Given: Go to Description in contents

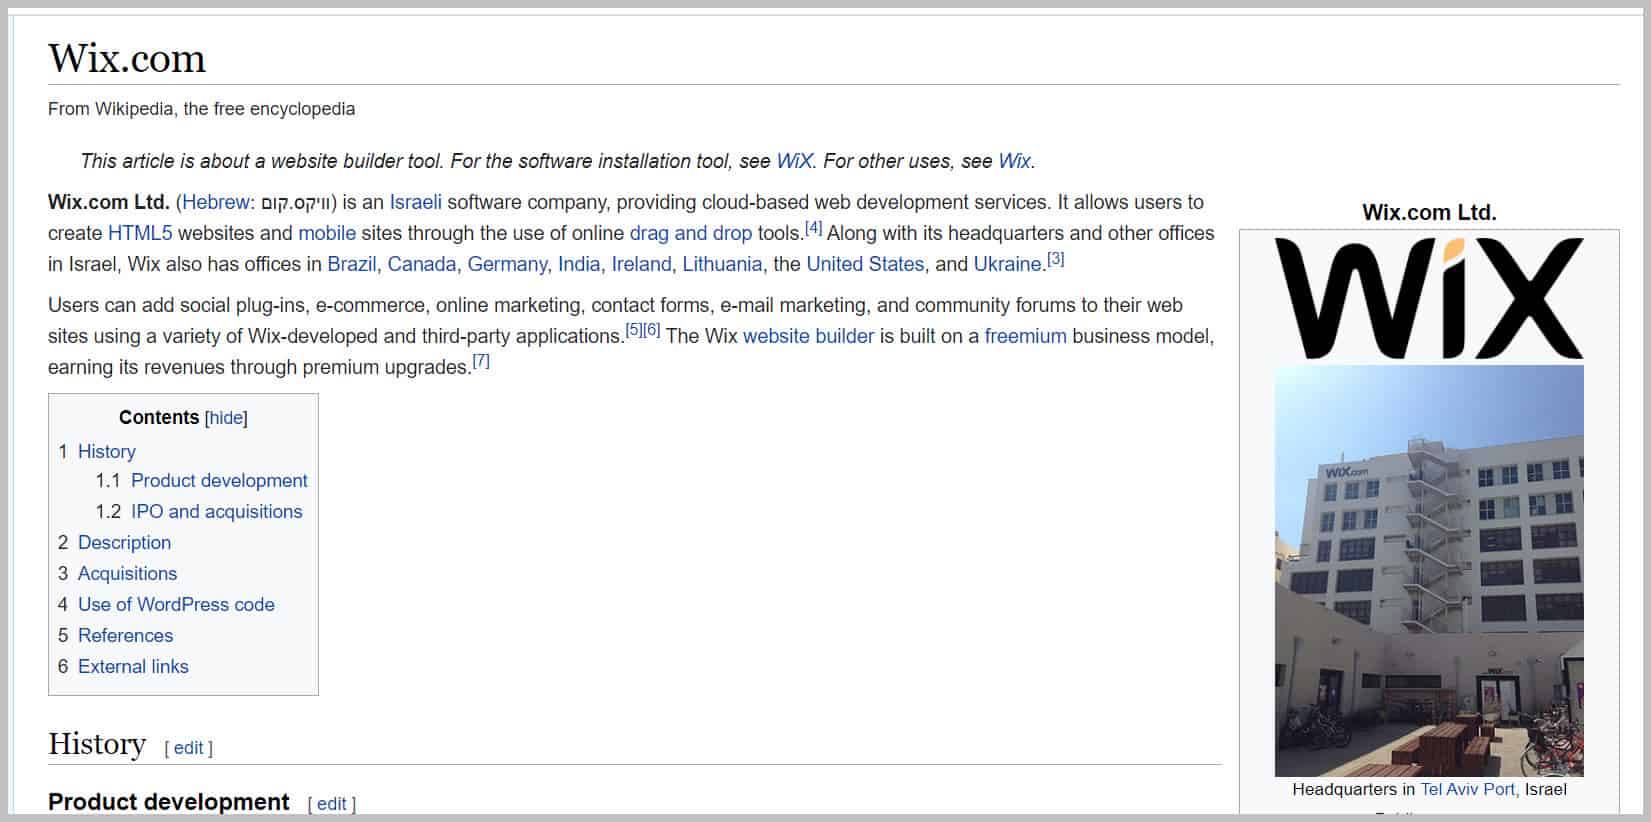Looking at the screenshot, I should point(124,542).
